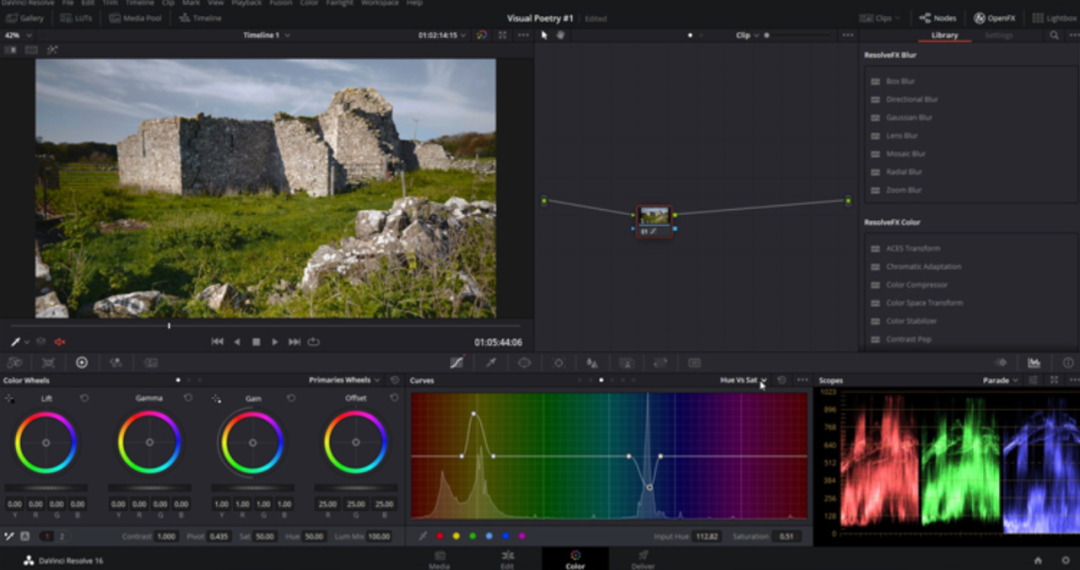Open the Curves palette icon

pyautogui.click(x=457, y=363)
